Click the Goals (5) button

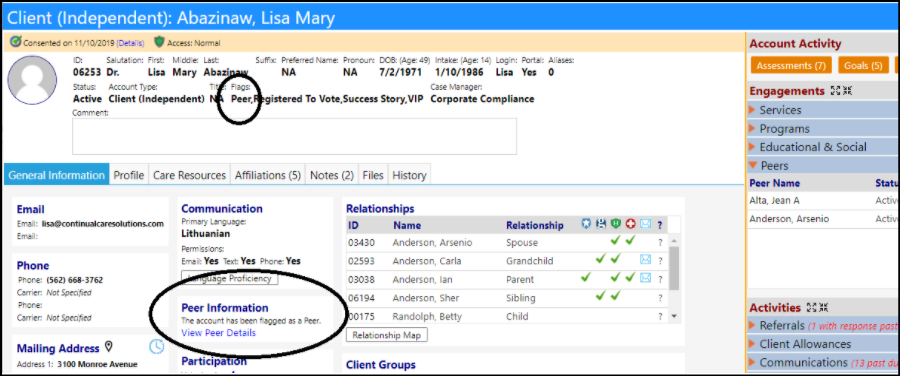tap(863, 65)
